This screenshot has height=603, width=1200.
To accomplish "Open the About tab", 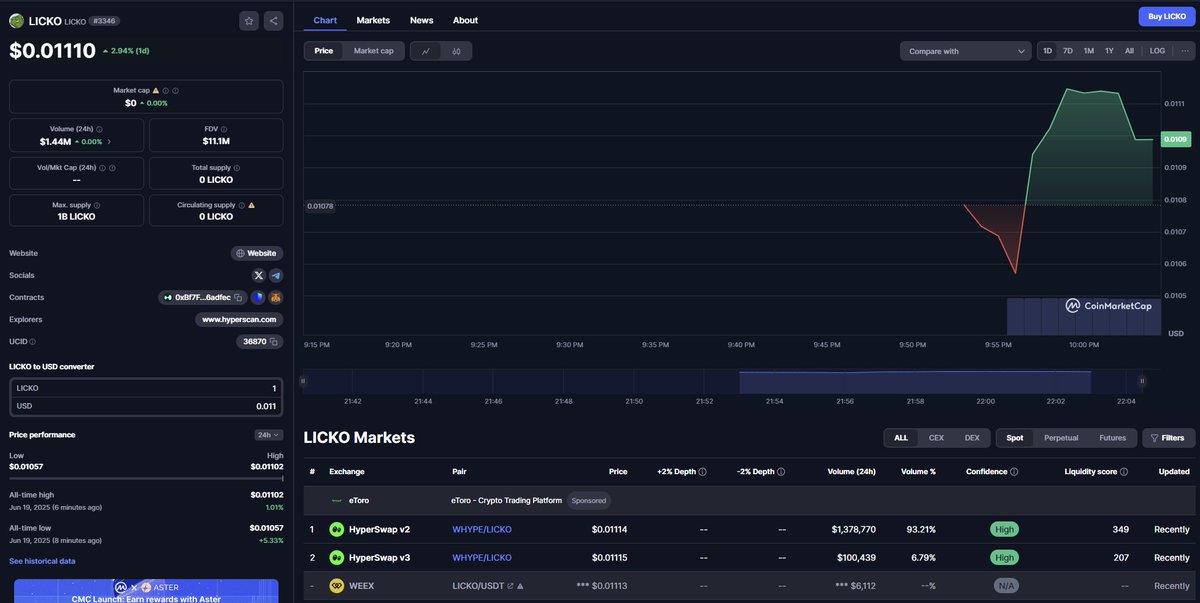I will click(x=465, y=20).
